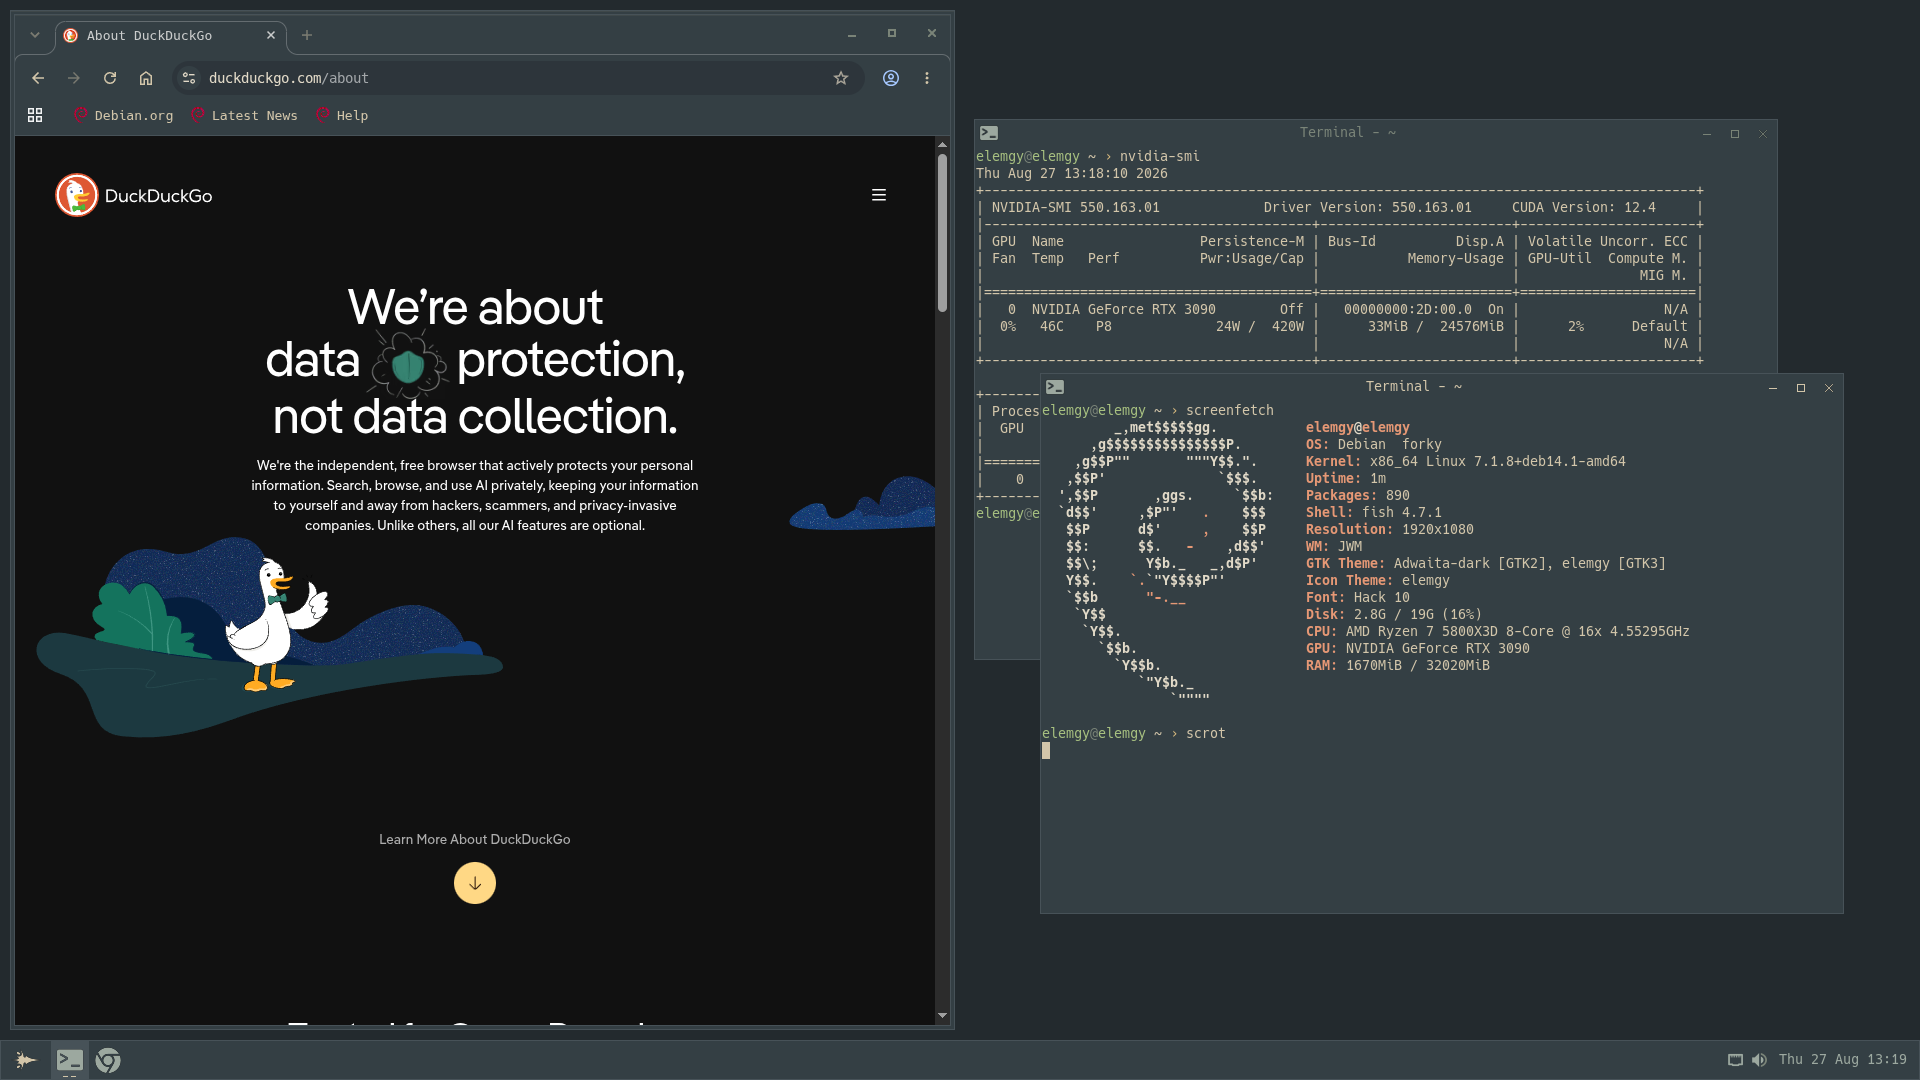The height and width of the screenshot is (1080, 1920).
Task: Select the About DuckDuckGo tab
Action: 171,35
